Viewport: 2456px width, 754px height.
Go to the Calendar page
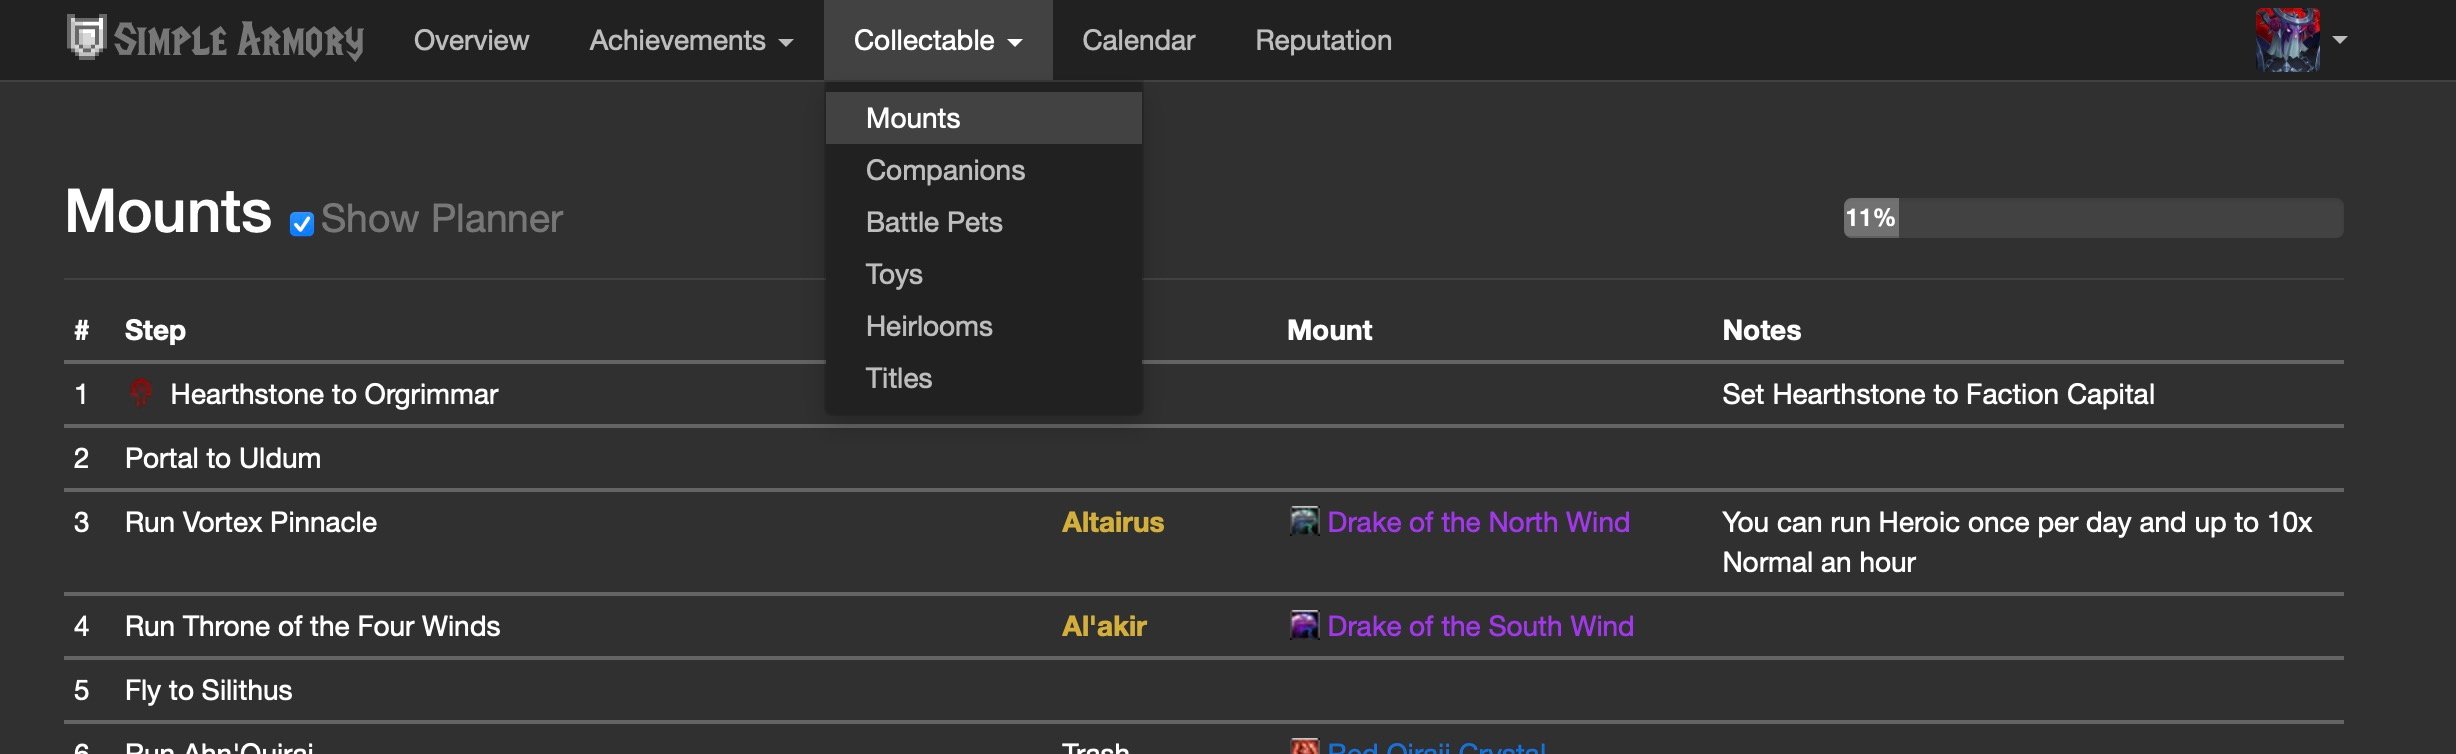(x=1138, y=40)
